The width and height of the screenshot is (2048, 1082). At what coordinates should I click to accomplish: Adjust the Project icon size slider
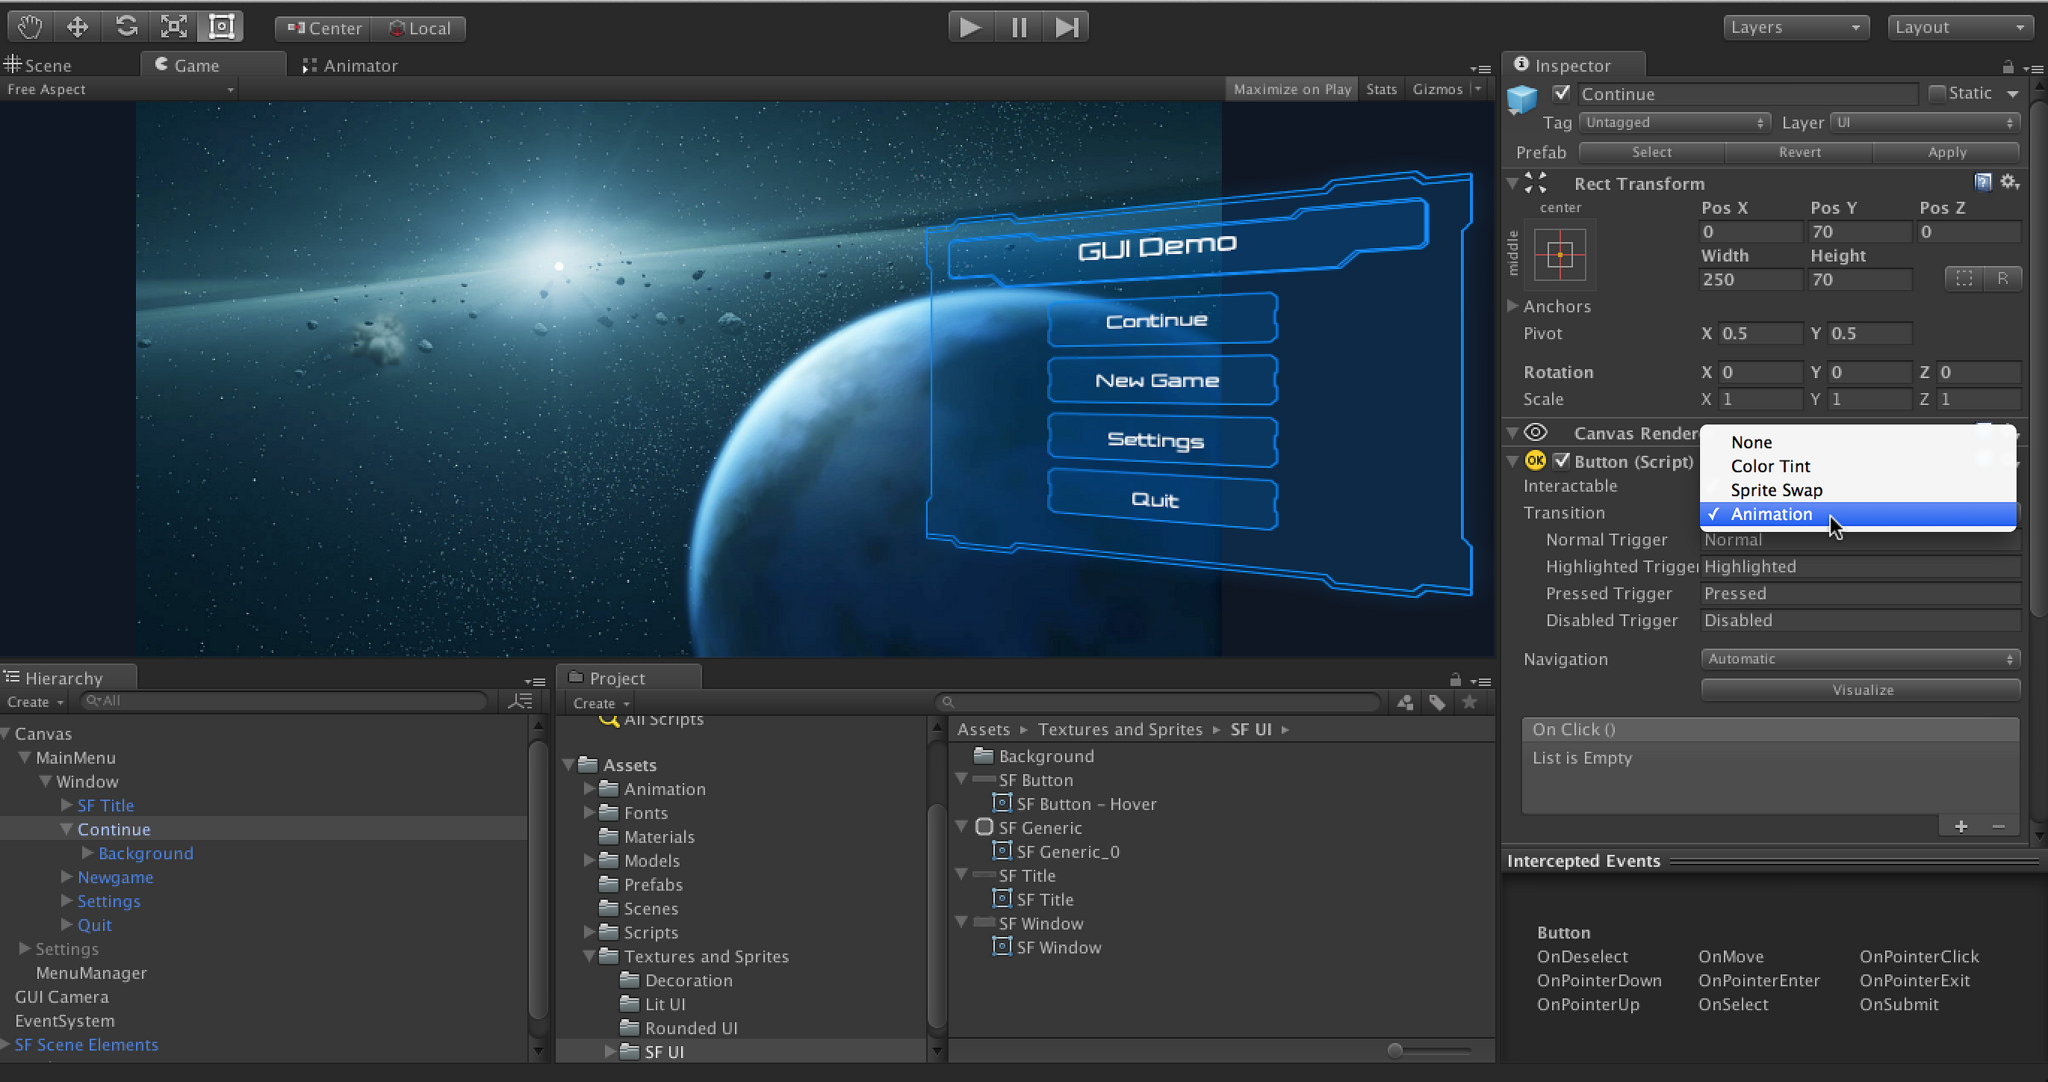(x=1395, y=1050)
